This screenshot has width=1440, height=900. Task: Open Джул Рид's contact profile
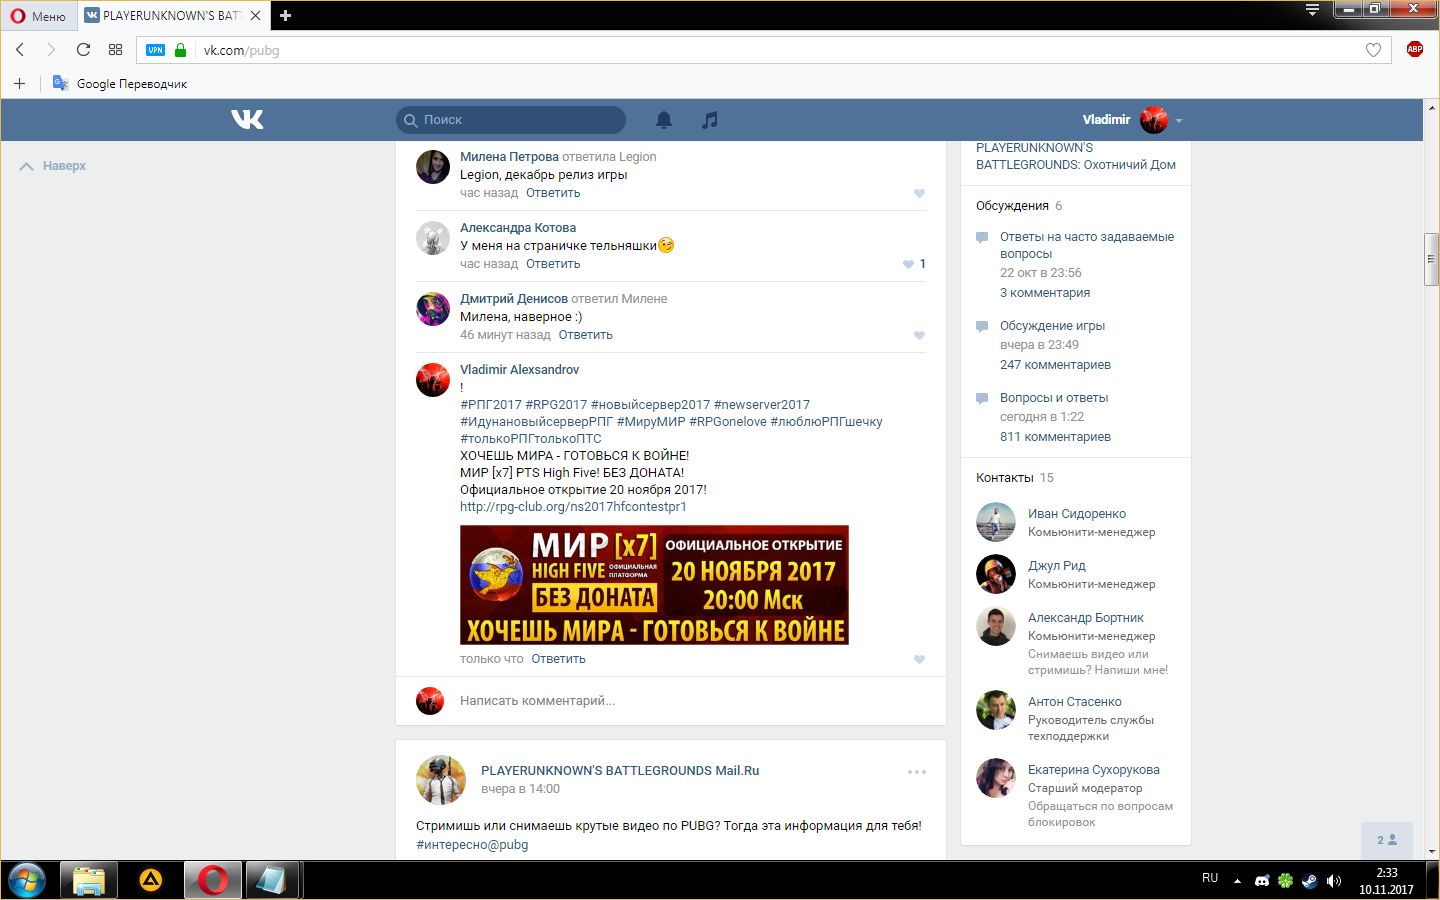click(1057, 566)
